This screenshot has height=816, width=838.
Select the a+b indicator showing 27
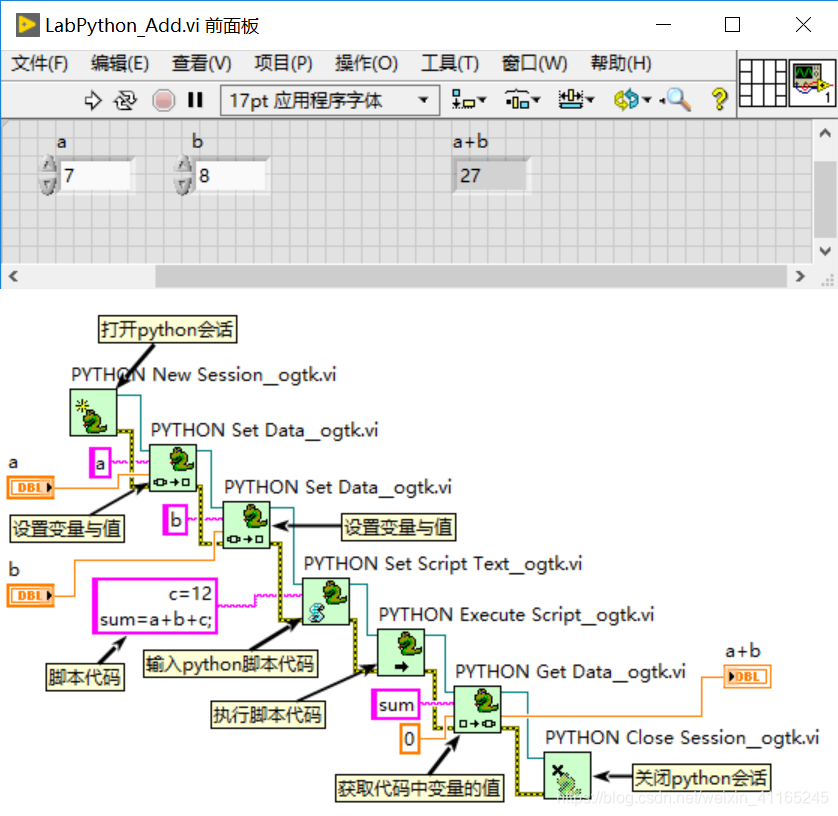click(490, 175)
